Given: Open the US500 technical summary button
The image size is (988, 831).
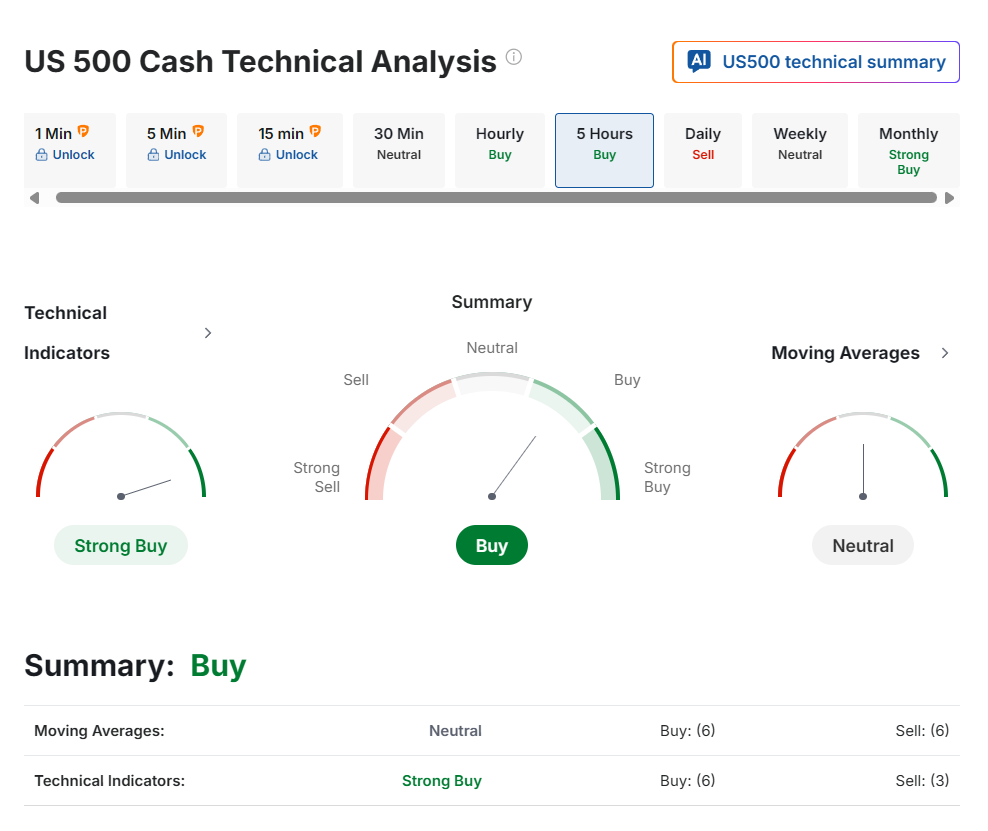Looking at the screenshot, I should pos(816,62).
